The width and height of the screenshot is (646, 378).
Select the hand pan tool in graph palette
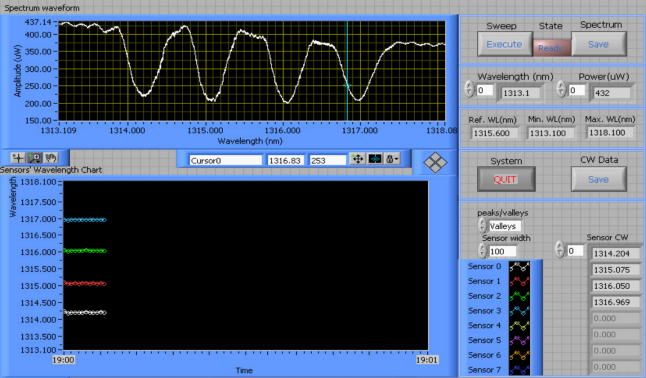pyautogui.click(x=51, y=157)
